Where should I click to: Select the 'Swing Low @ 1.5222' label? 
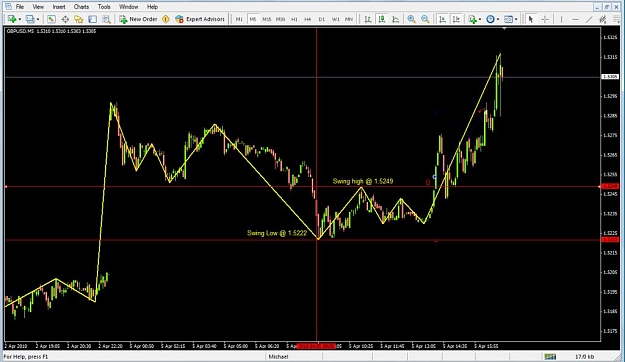click(x=277, y=233)
